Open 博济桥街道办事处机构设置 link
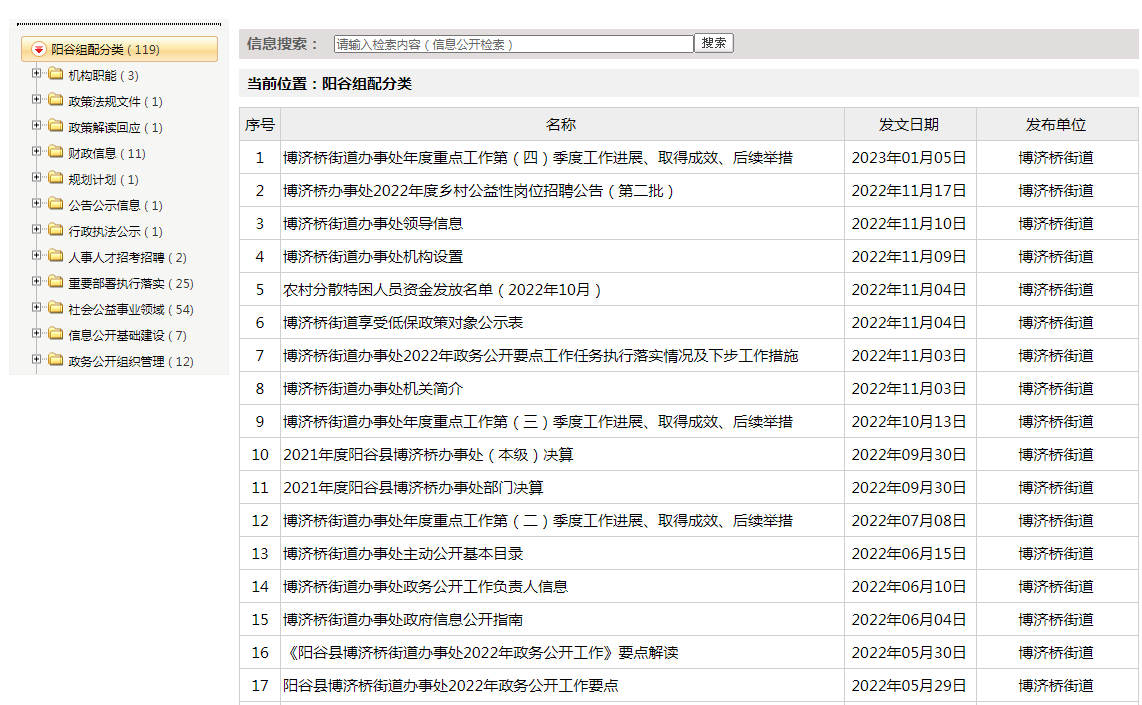Viewport: 1142px width, 705px height. pos(373,257)
